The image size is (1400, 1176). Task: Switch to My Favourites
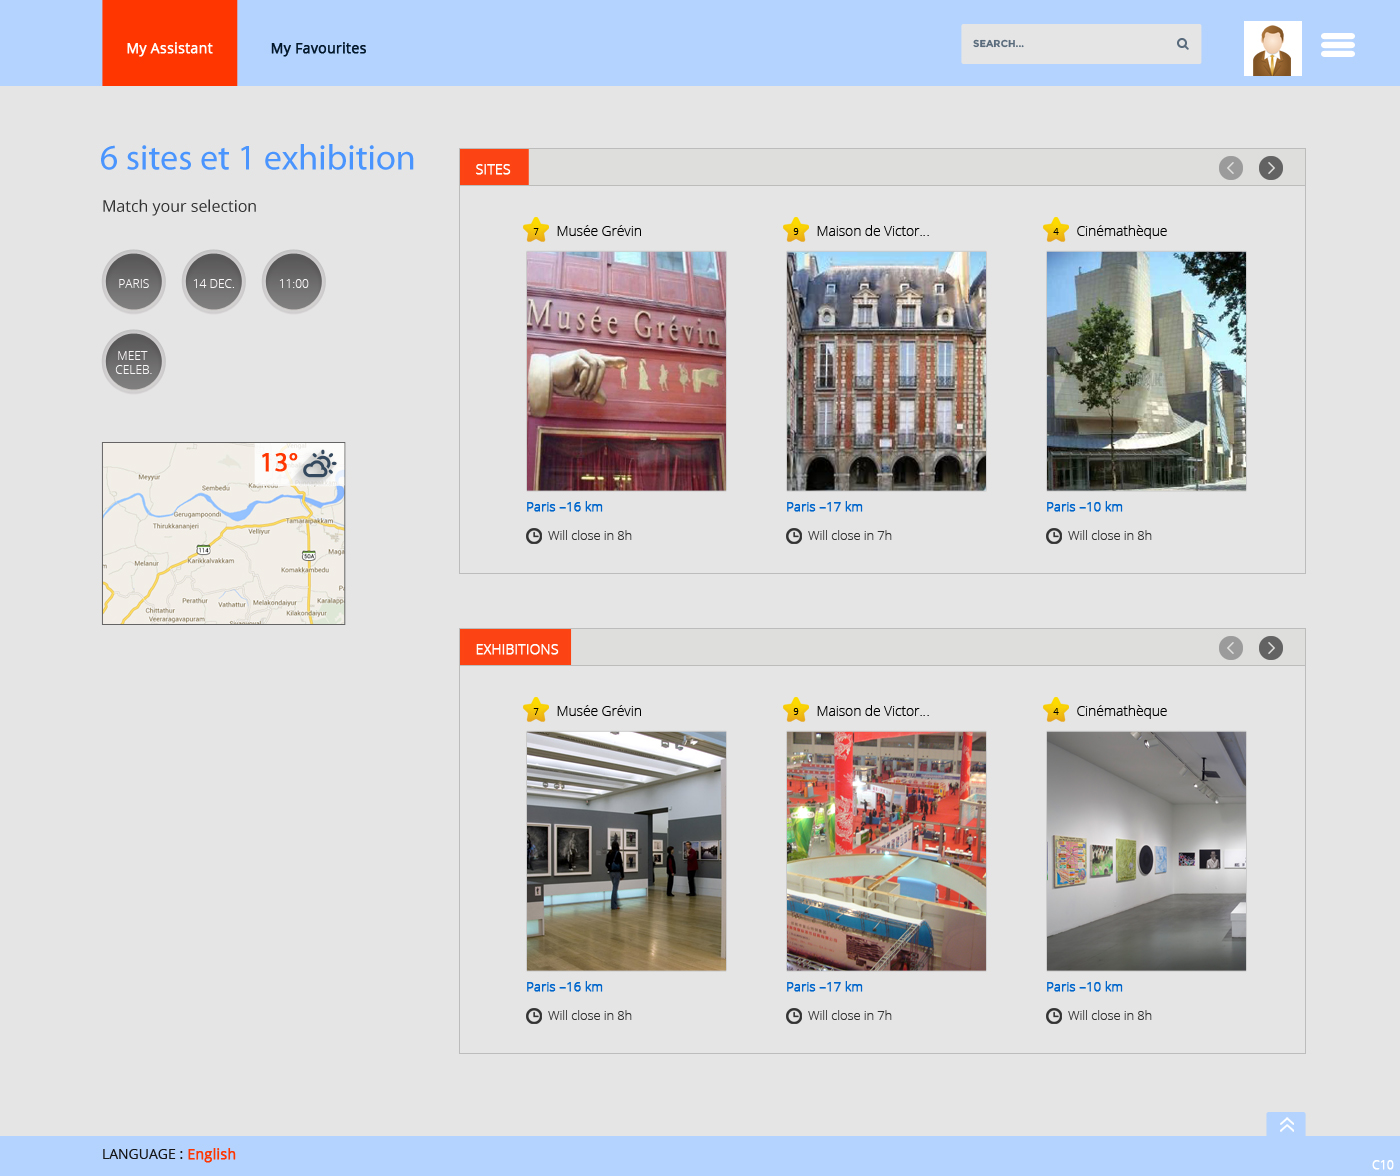pos(318,48)
